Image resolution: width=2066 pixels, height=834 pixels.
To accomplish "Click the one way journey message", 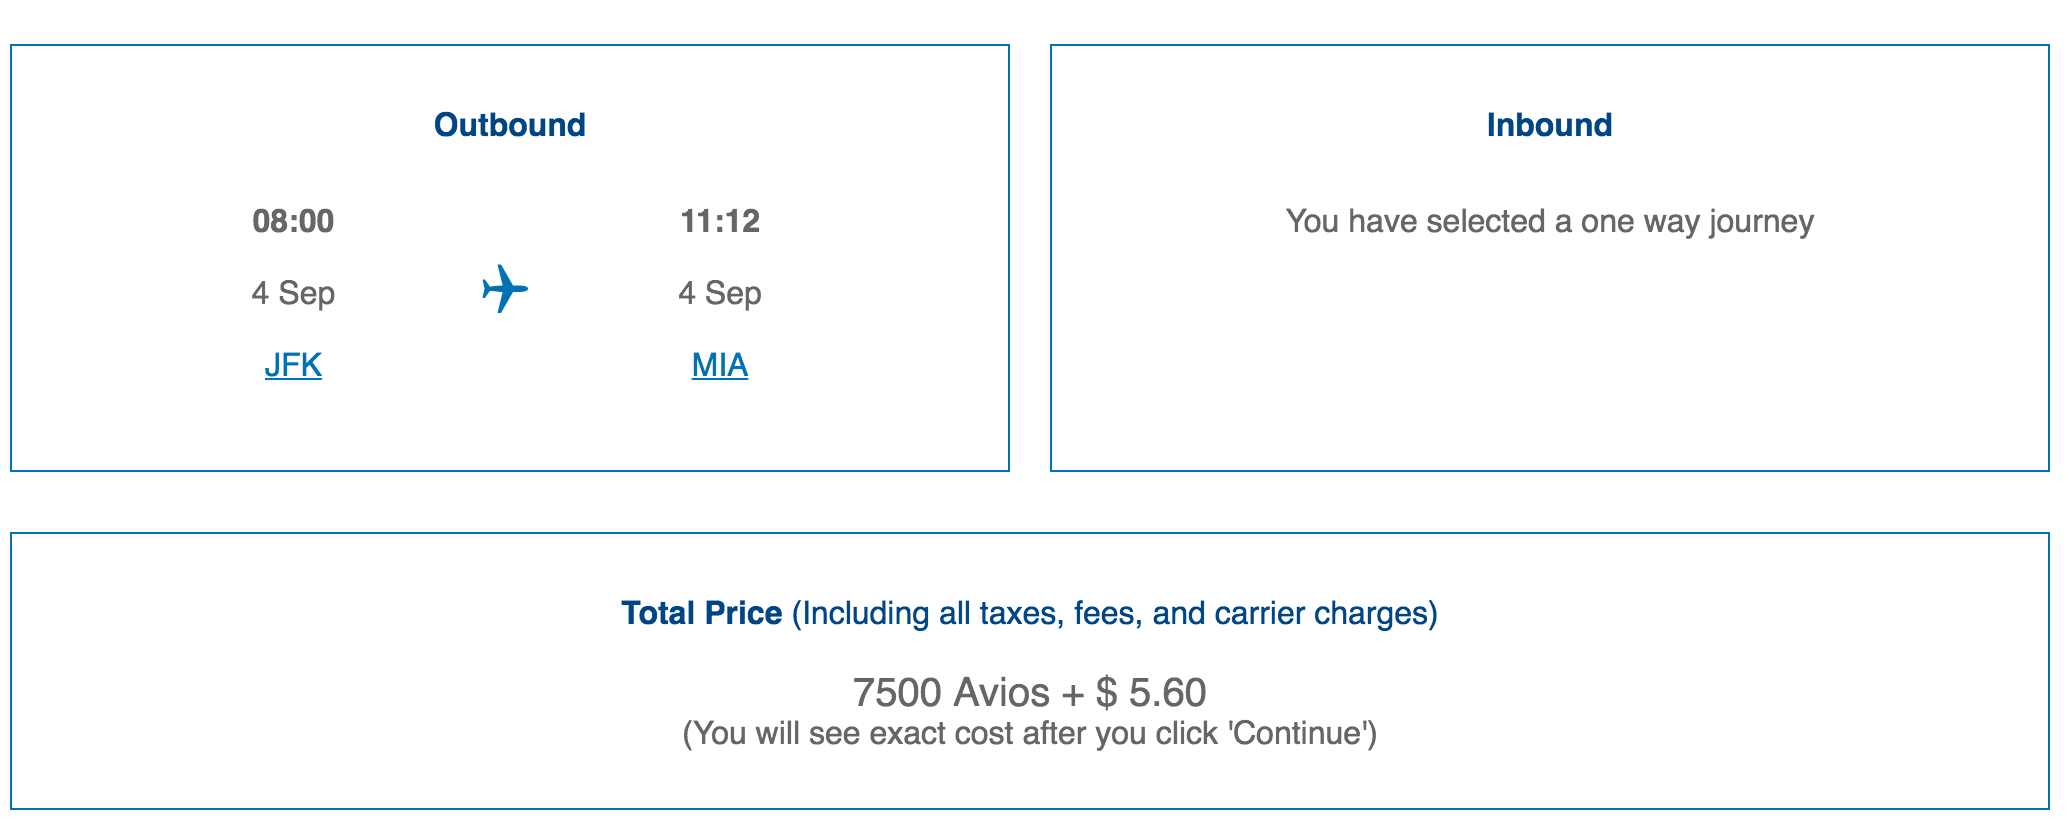I will click(x=1549, y=221).
